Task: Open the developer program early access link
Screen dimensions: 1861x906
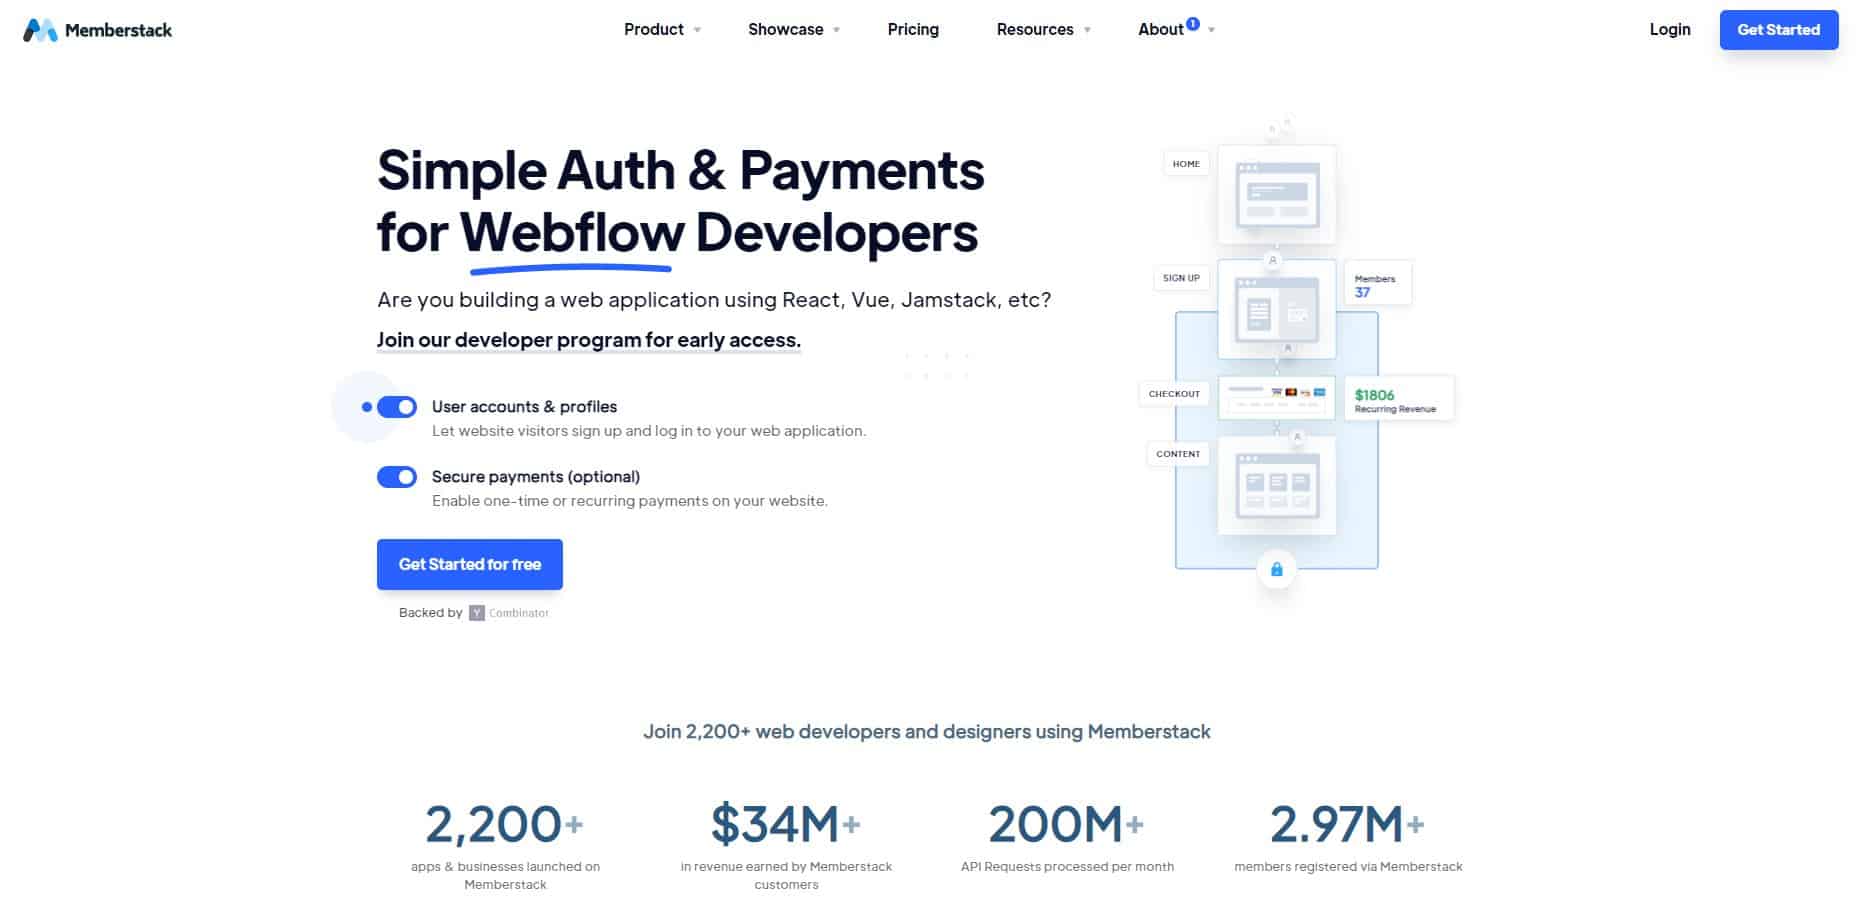Action: tap(589, 340)
